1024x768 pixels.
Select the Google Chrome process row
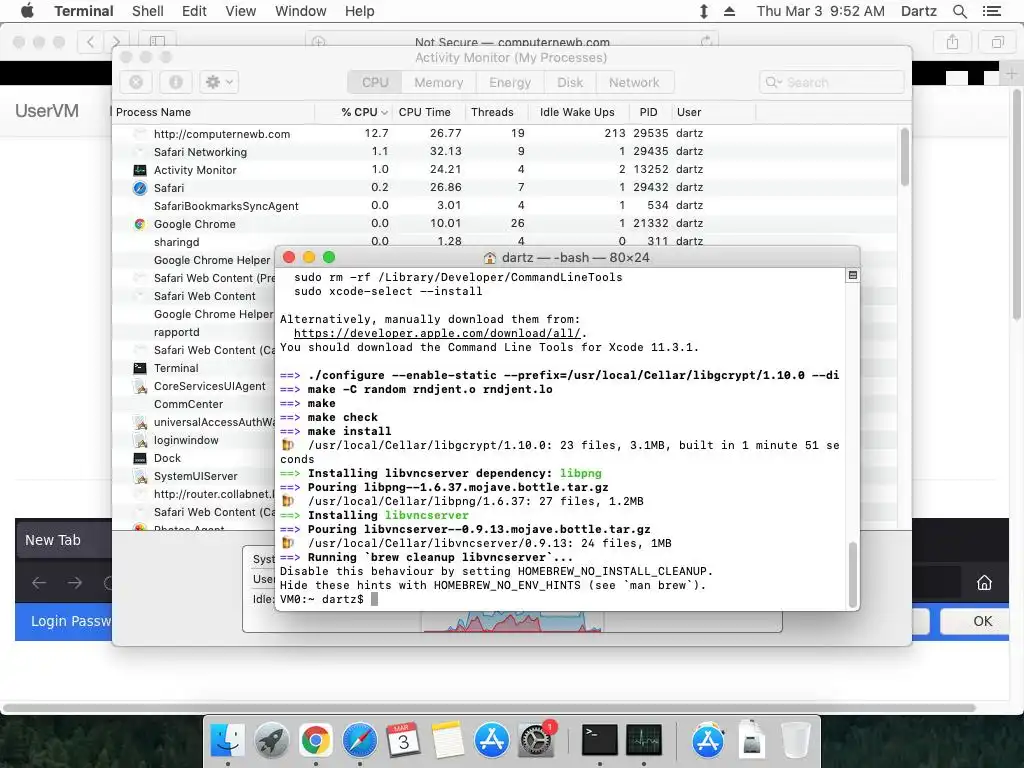504,224
